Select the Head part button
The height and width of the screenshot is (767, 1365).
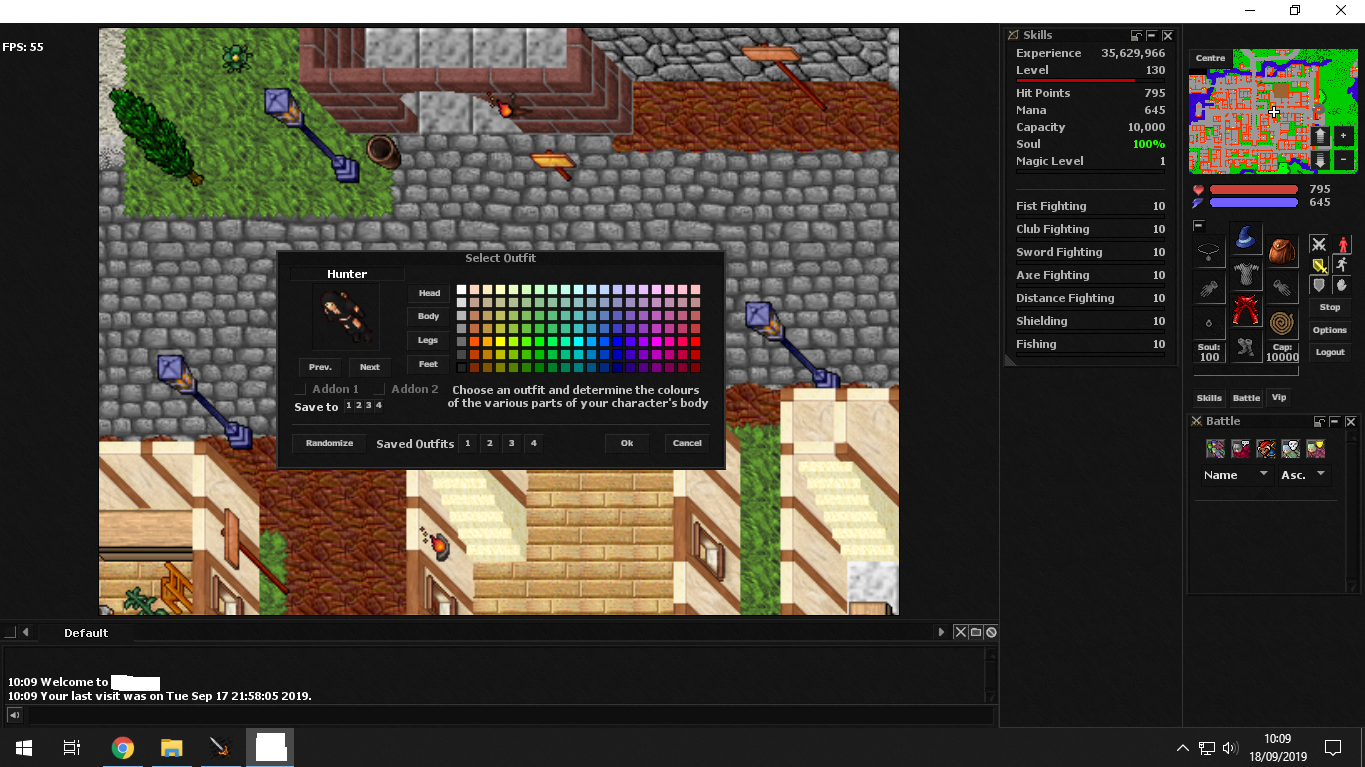[x=429, y=293]
